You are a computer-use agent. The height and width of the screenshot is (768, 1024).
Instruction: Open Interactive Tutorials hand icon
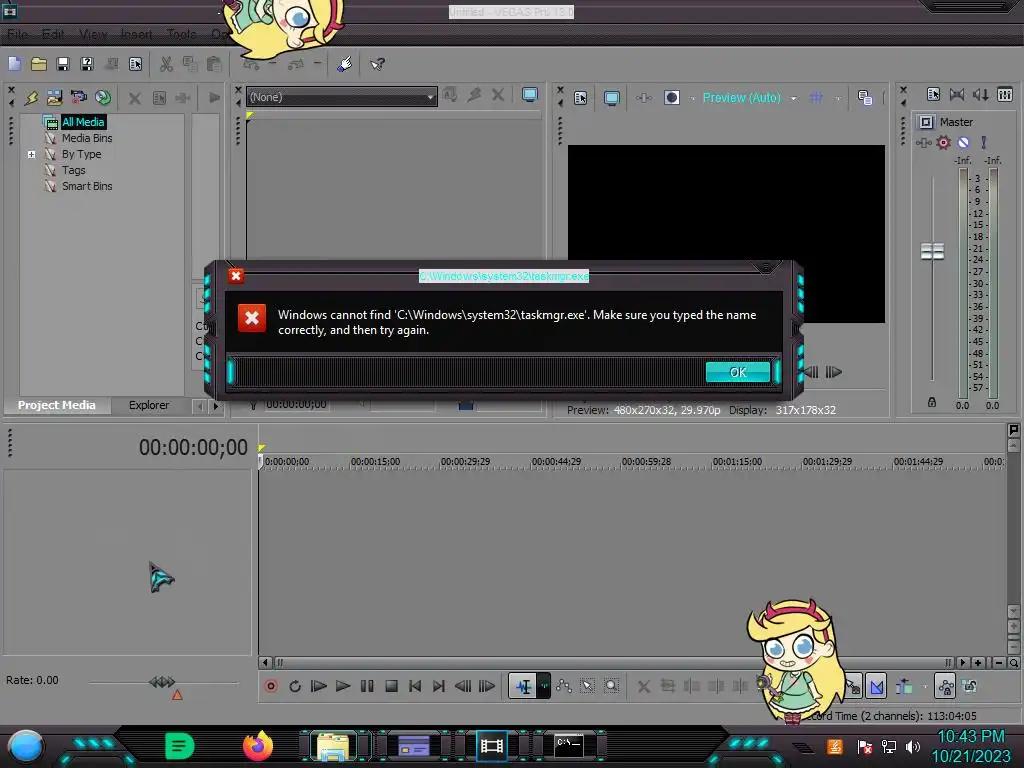point(345,64)
